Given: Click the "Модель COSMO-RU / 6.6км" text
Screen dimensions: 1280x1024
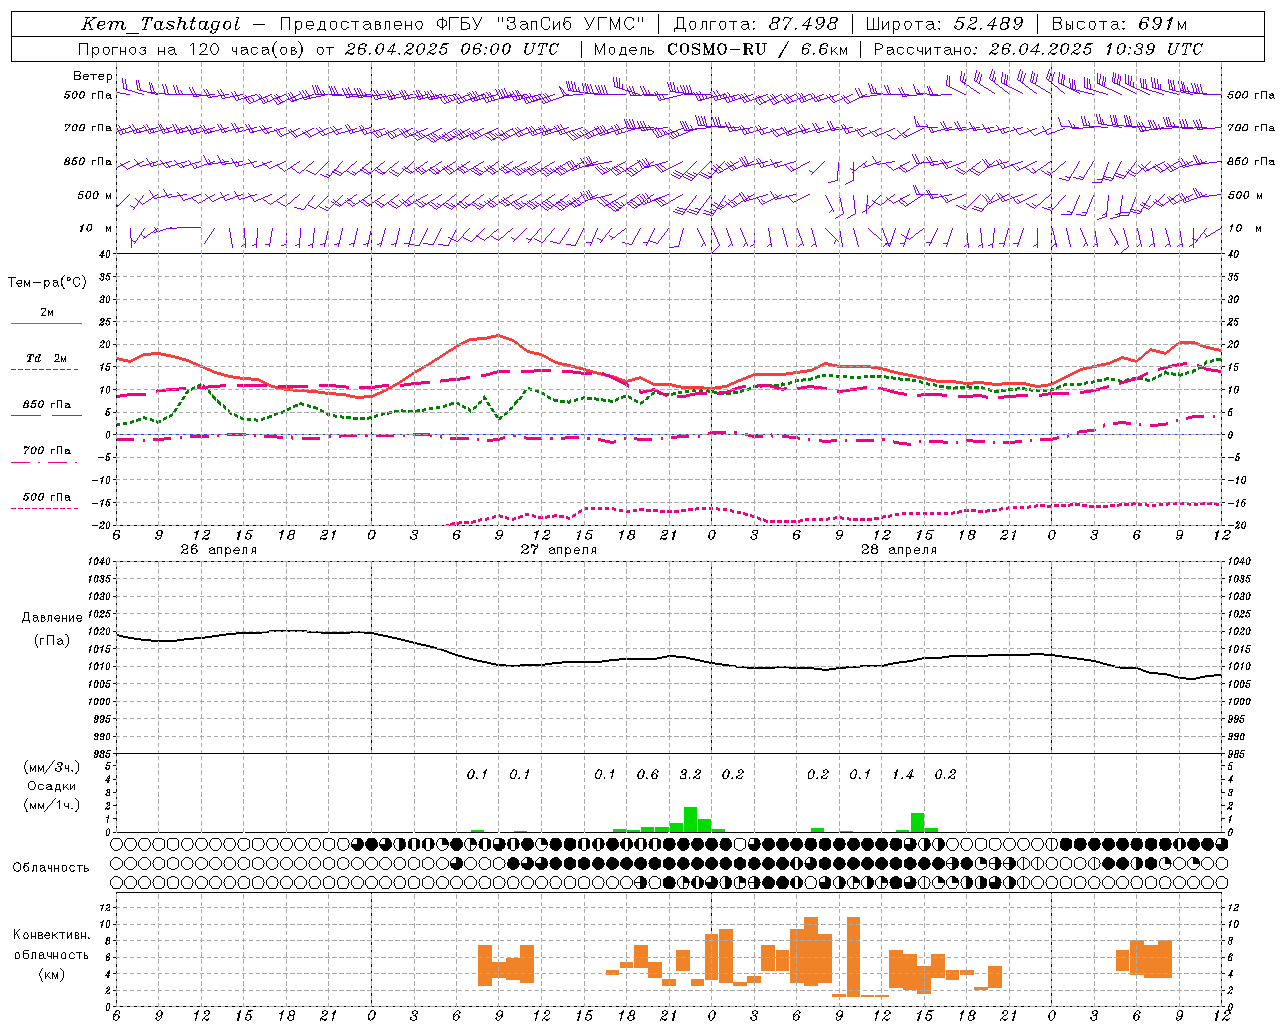Looking at the screenshot, I should pos(720,49).
